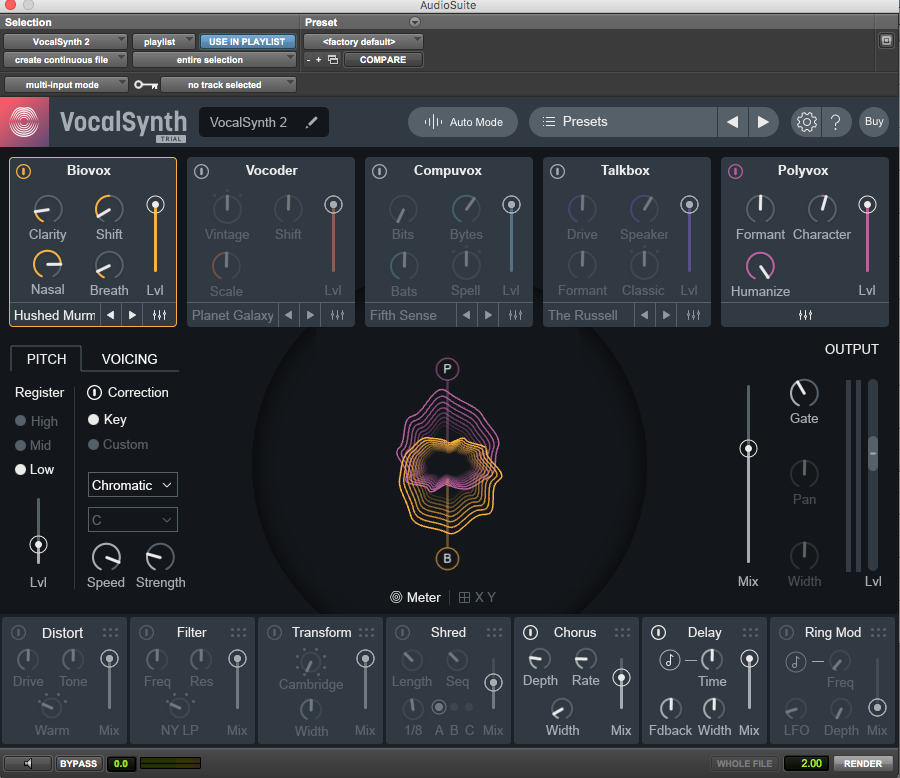Click Ring Mod tempo sync note icon
This screenshot has height=778, width=900.
796,661
